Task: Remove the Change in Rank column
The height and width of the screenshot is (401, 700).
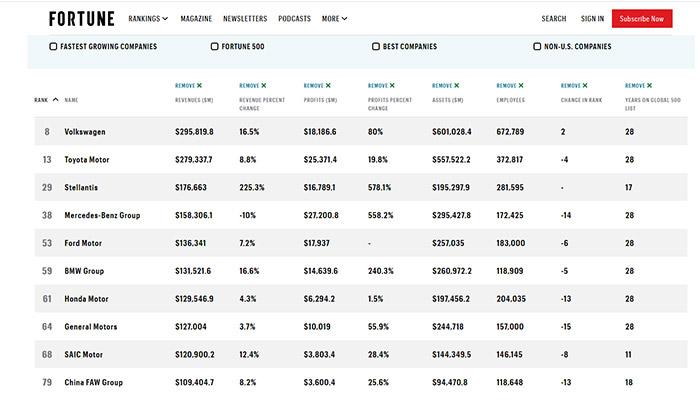Action: tap(574, 86)
